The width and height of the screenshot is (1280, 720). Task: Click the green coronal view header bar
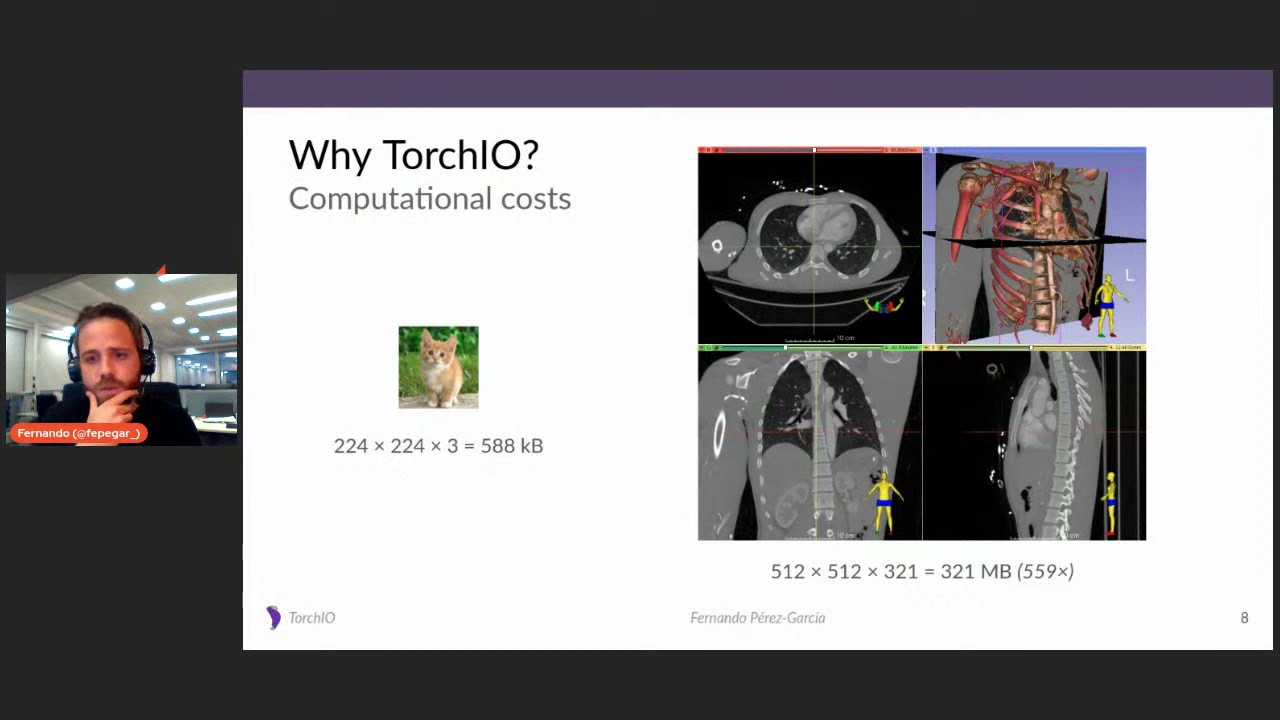(x=810, y=348)
